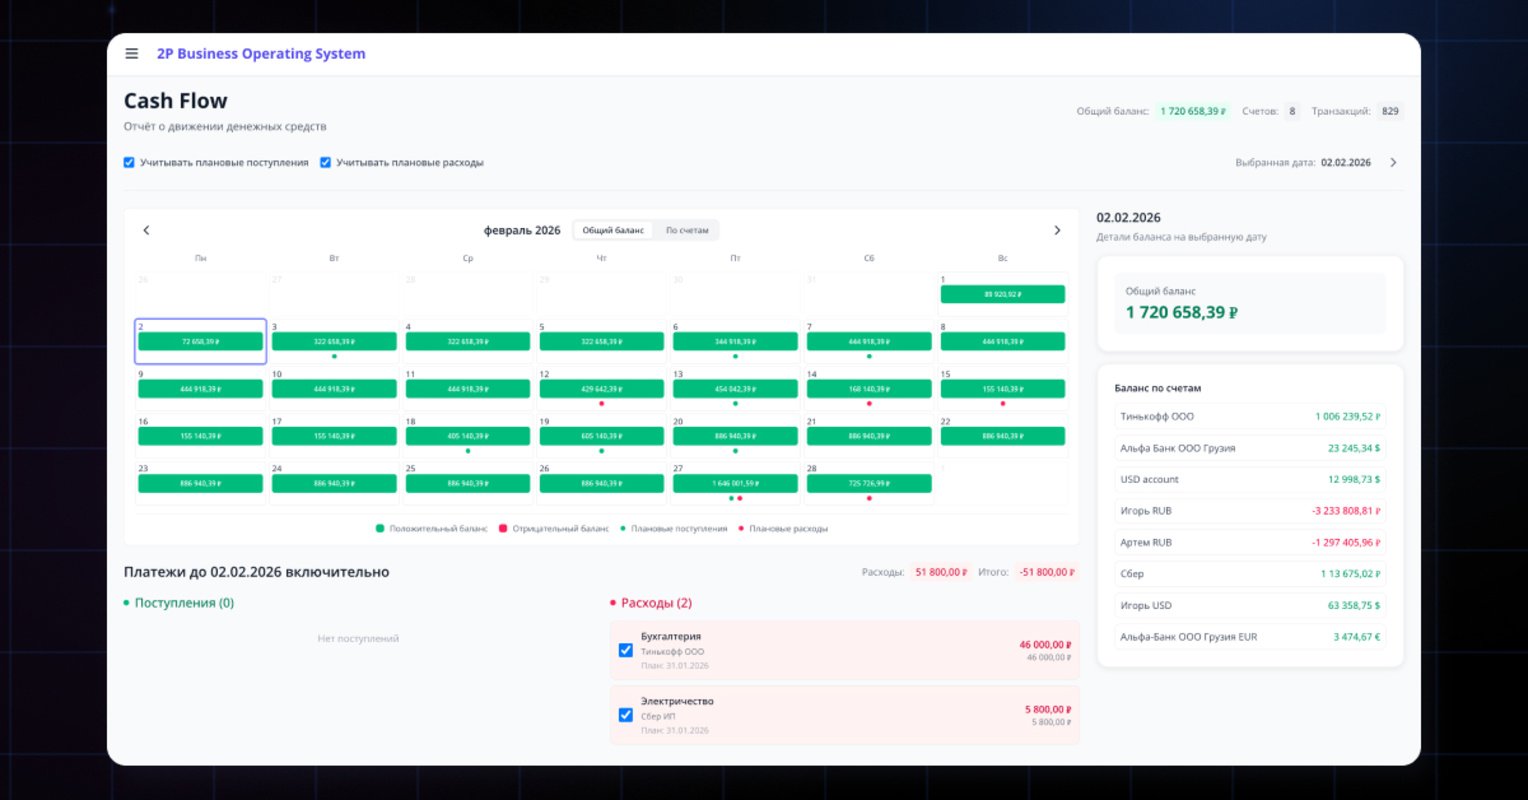The image size is (1528, 800).
Task: Click the Счетов count badge 8
Action: click(x=1292, y=111)
